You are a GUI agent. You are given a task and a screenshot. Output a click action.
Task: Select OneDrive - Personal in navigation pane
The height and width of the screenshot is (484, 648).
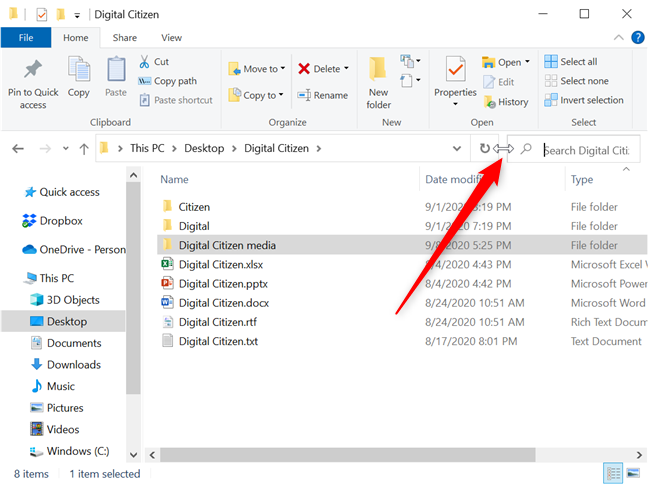pyautogui.click(x=74, y=249)
